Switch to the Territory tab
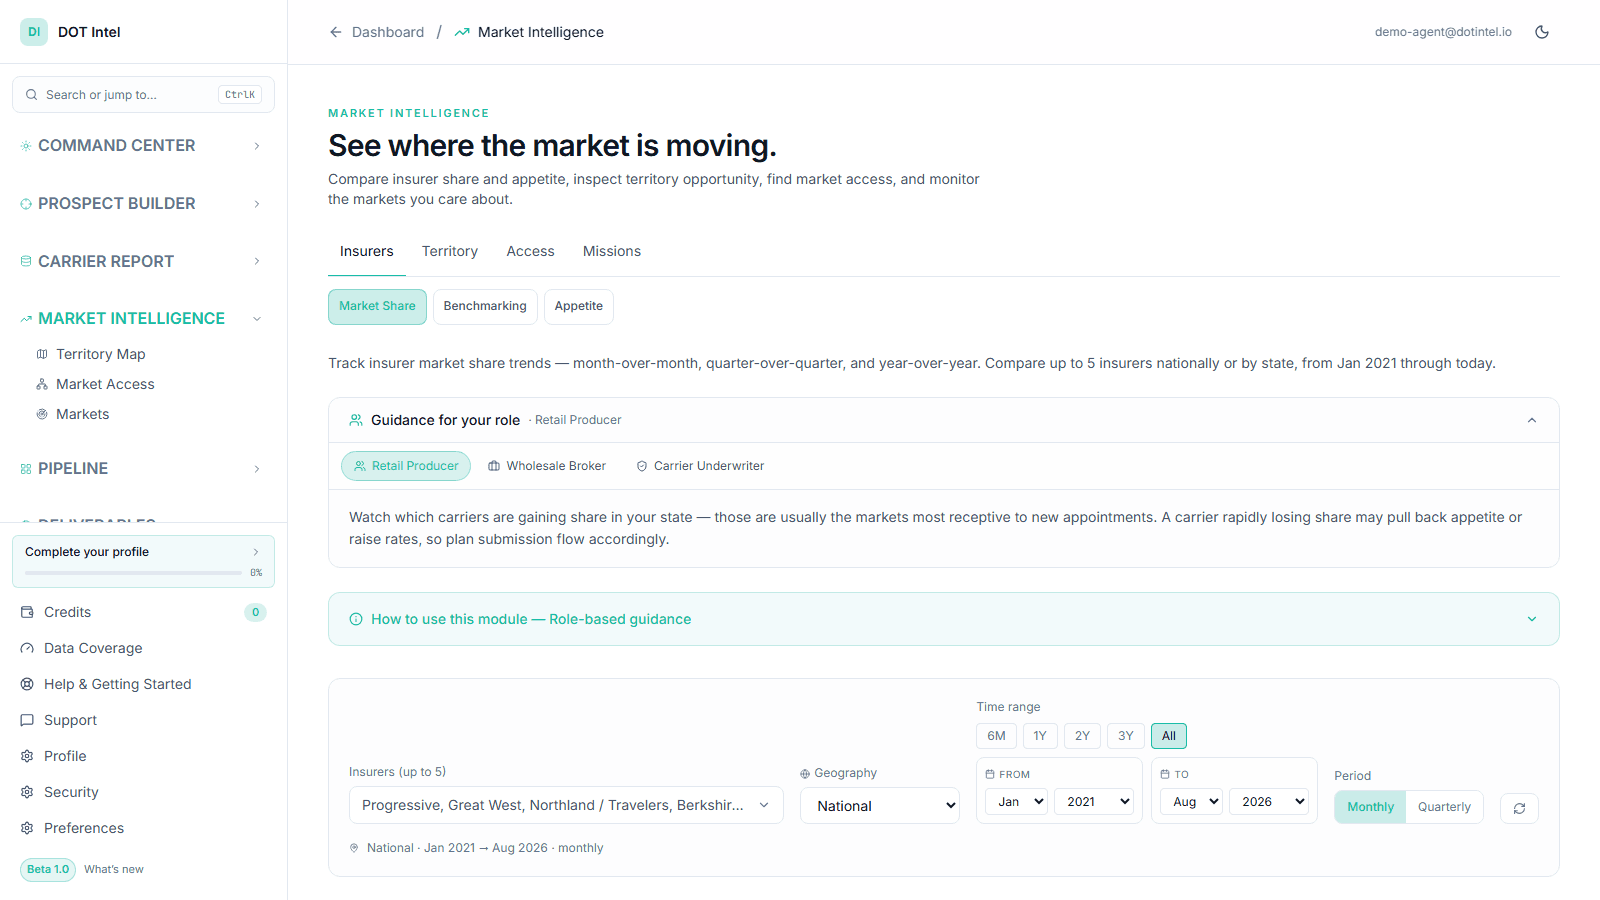 450,251
